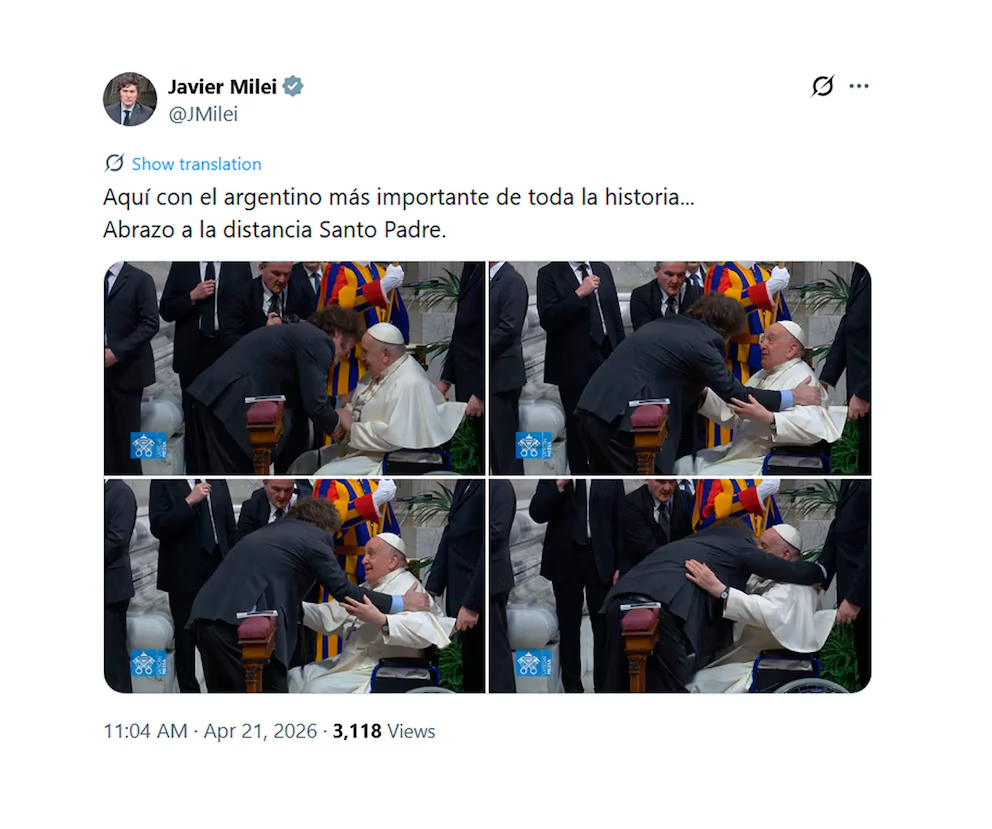Open the bottom-right hugging photo

pos(680,586)
